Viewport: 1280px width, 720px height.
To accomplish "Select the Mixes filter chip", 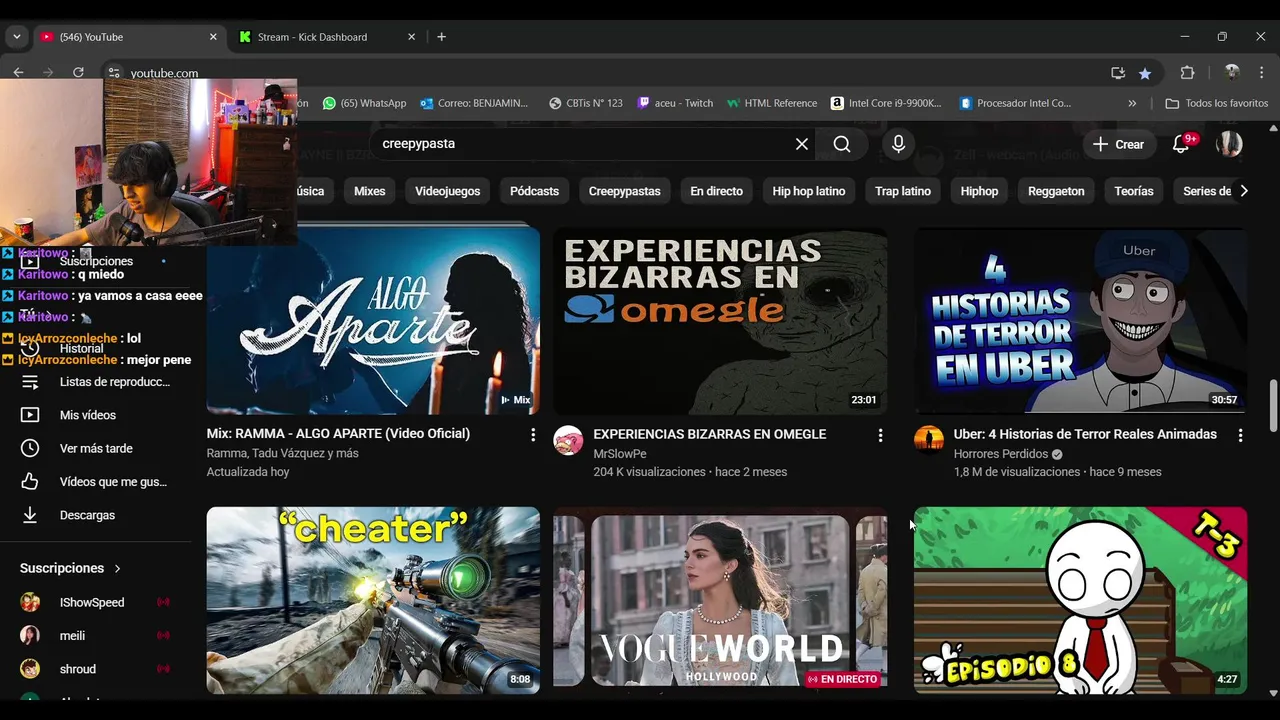I will (x=369, y=191).
